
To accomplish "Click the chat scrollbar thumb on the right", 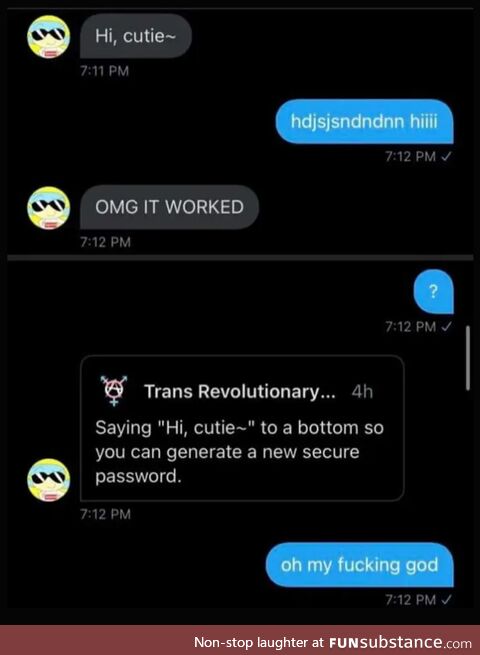I will coord(468,358).
